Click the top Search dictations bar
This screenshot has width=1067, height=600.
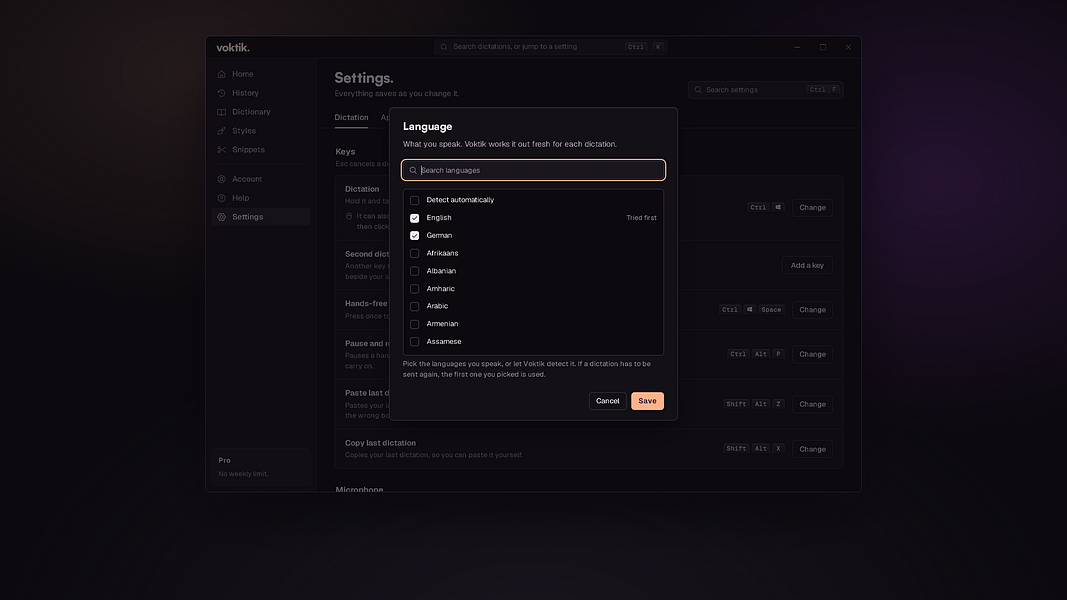551,47
